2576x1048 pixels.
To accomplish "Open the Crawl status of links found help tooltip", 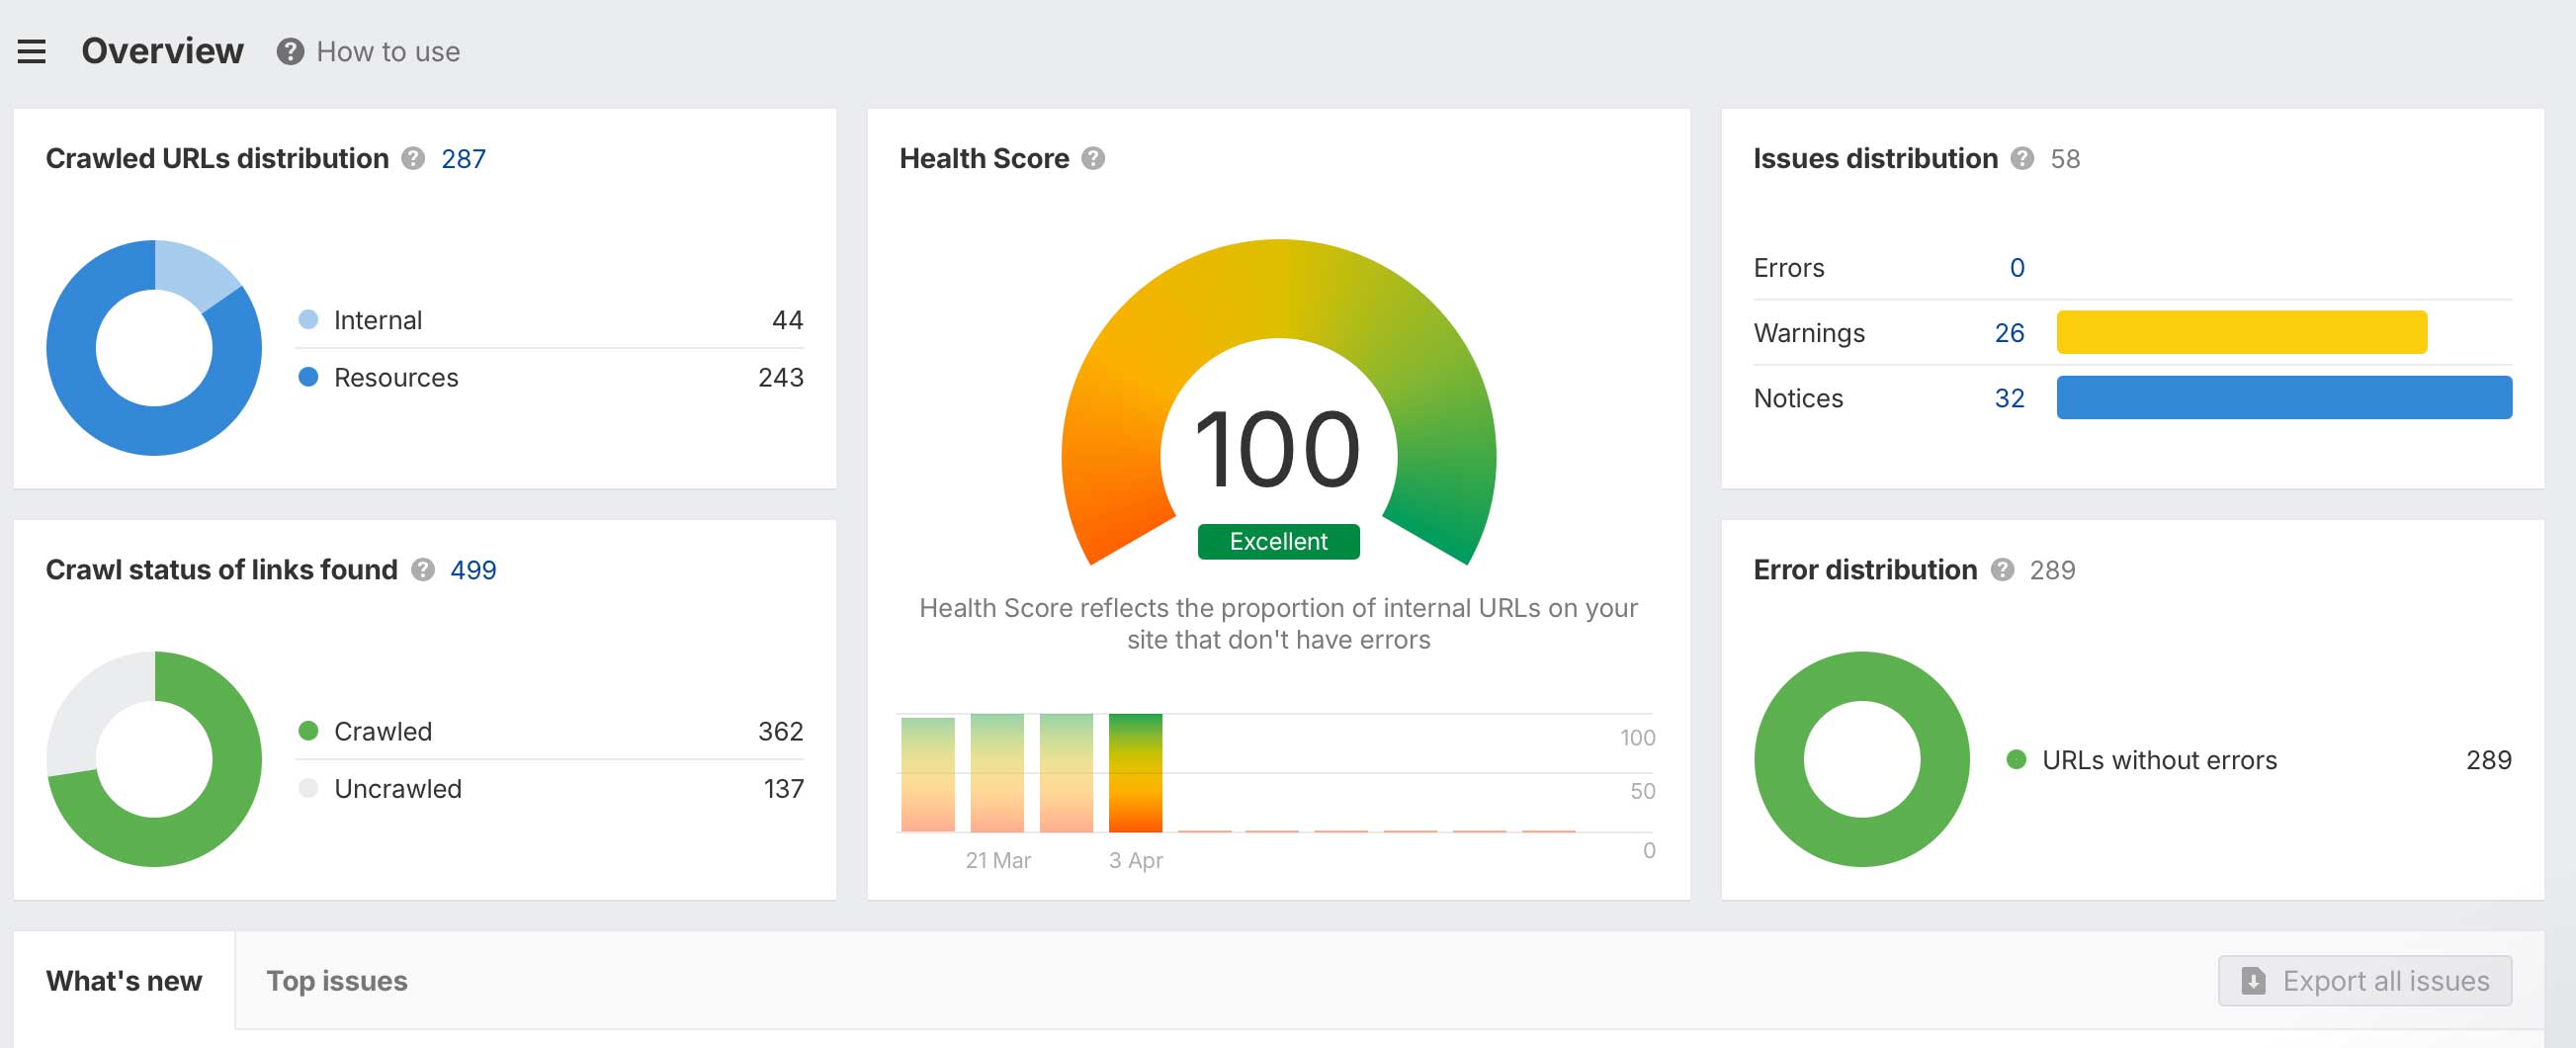I will click(422, 571).
